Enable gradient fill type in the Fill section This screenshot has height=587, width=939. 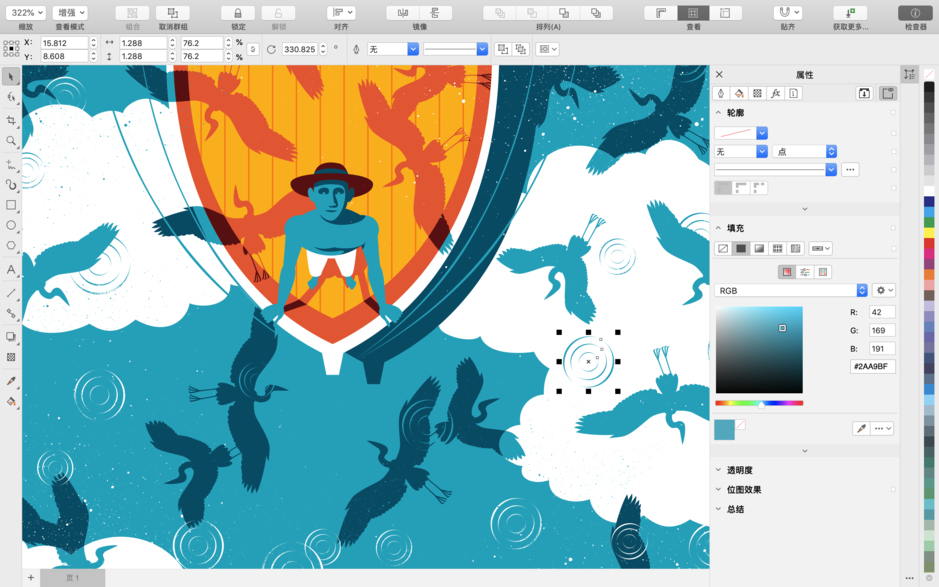click(x=757, y=247)
